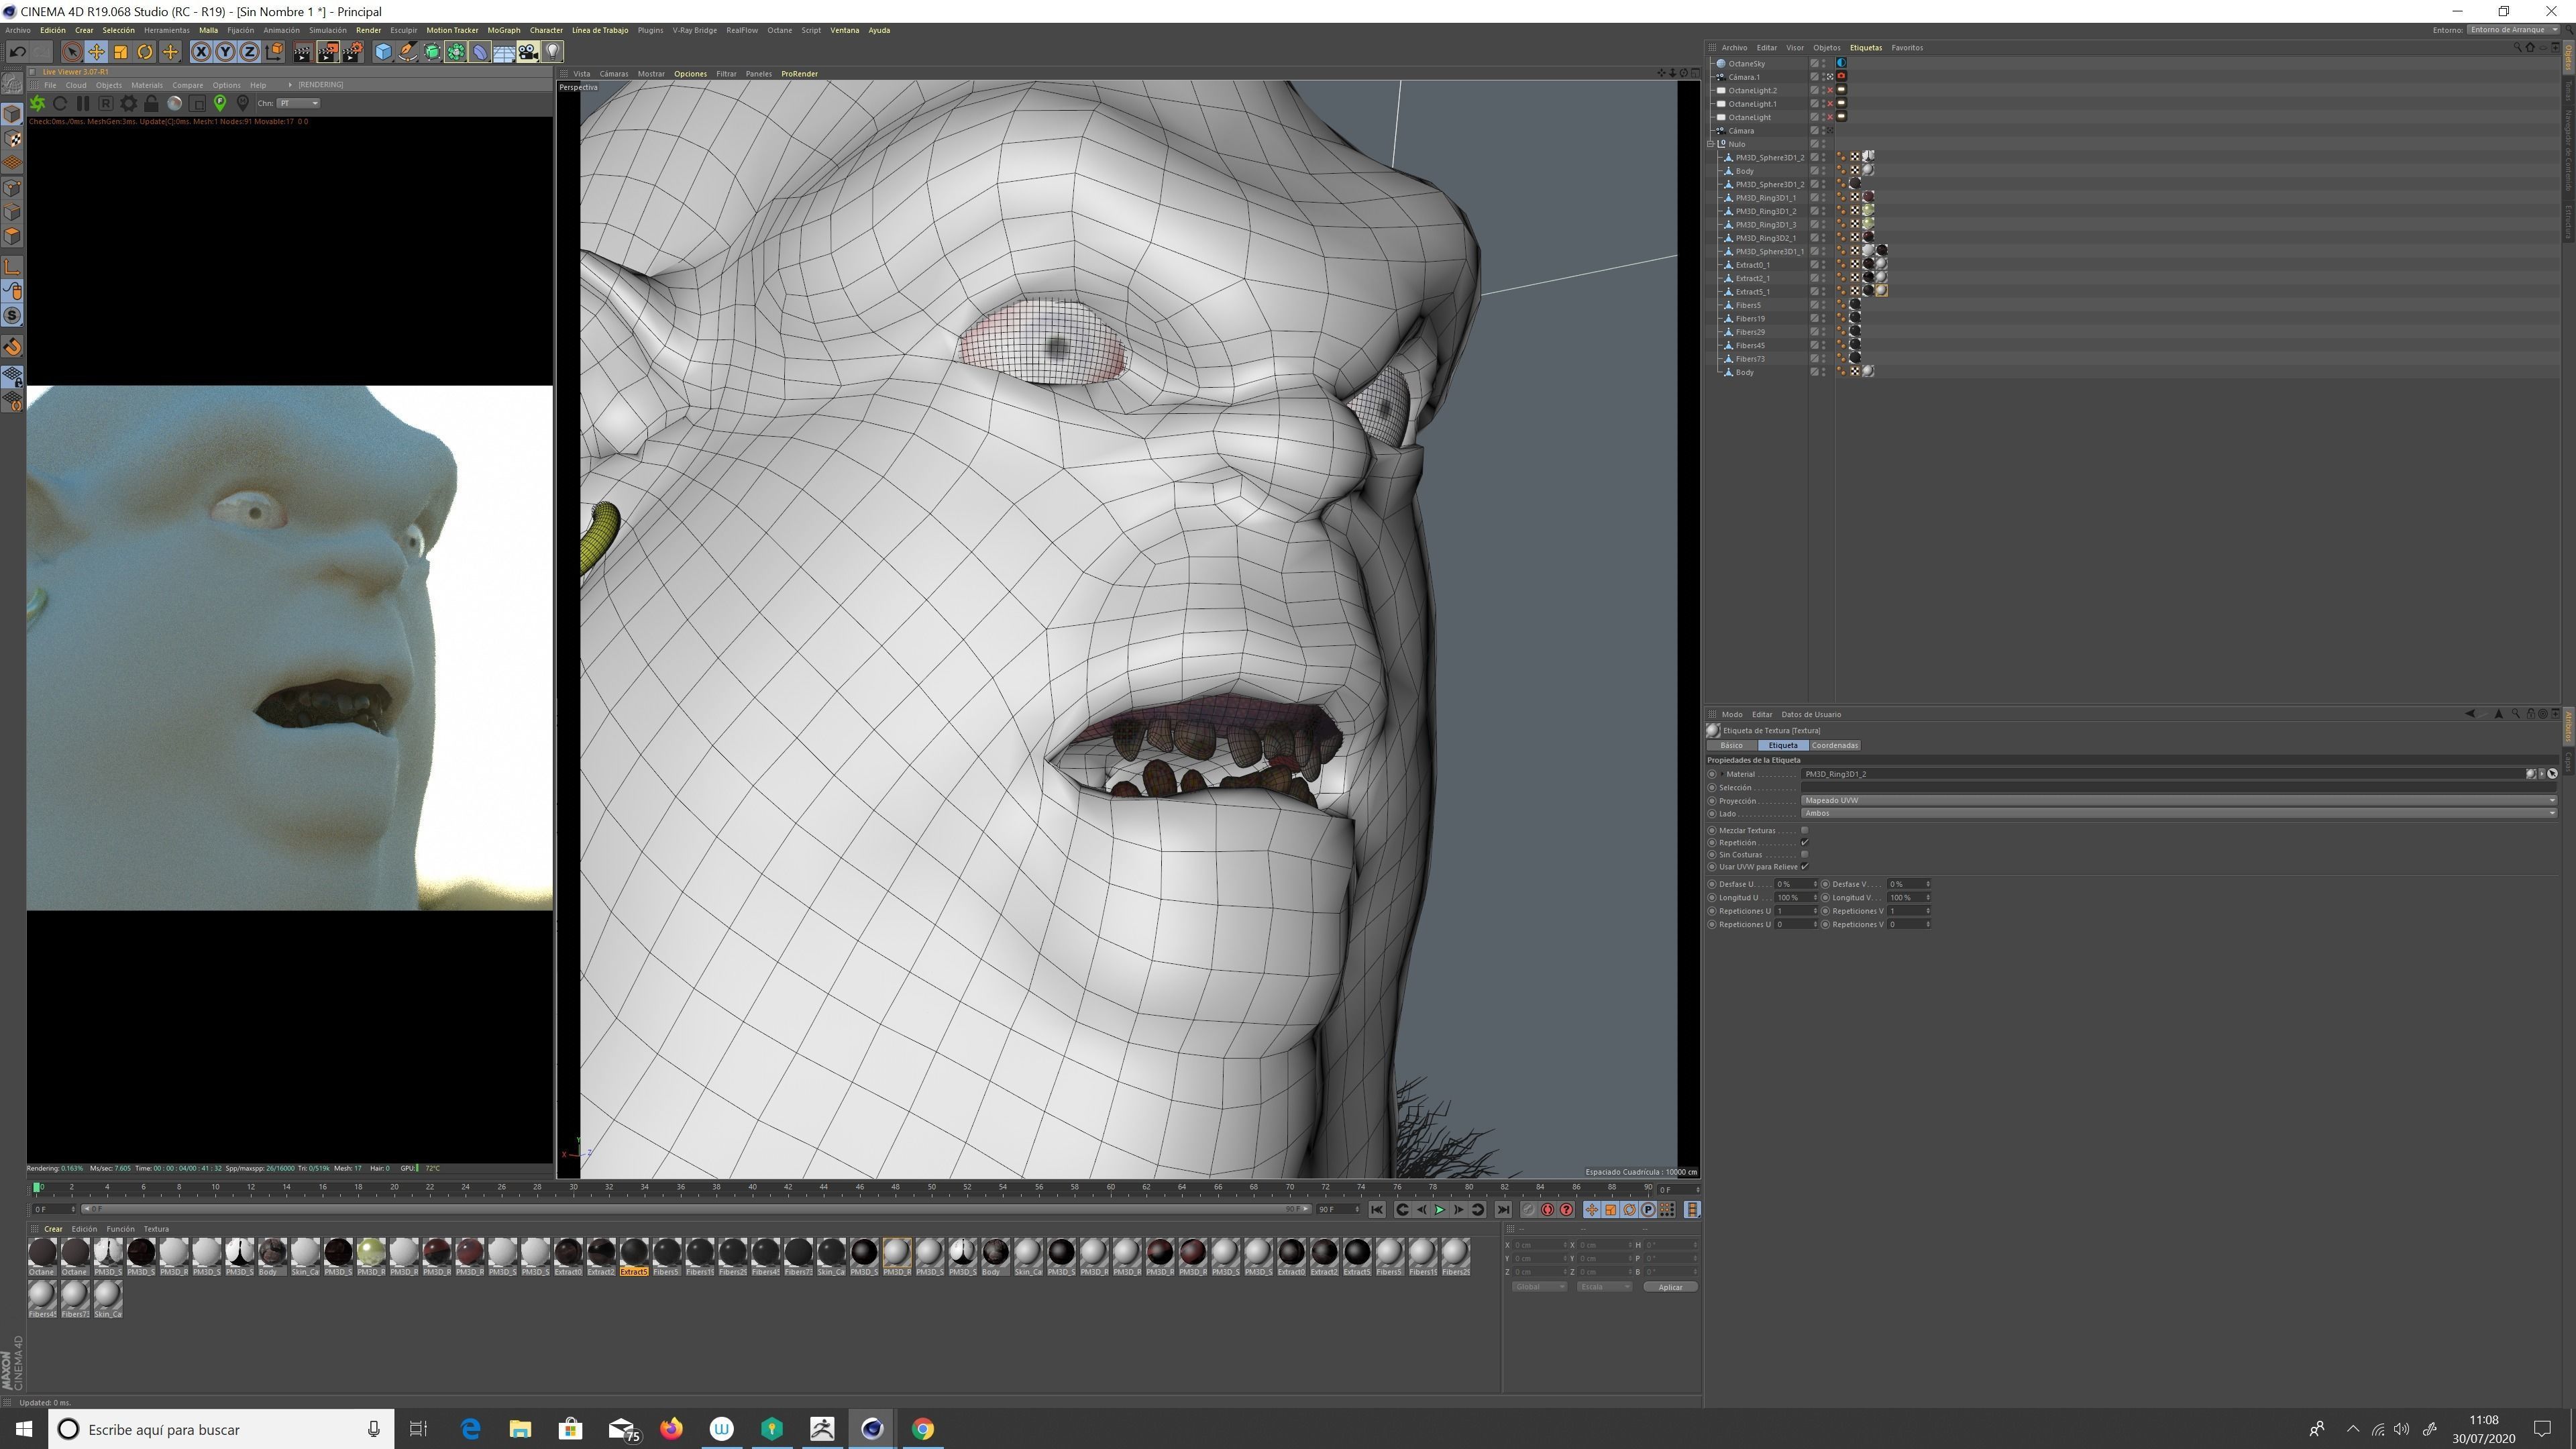Toggle OctaneLight.1 visibility dots
The image size is (2576, 1449).
click(1823, 104)
